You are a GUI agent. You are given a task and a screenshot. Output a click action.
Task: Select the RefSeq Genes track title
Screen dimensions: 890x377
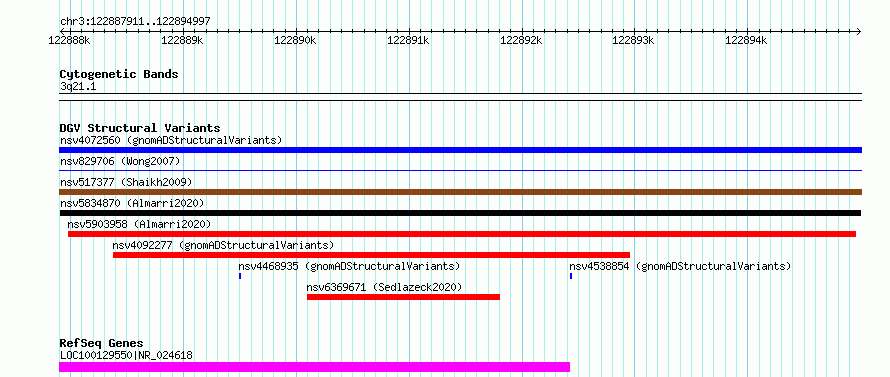[101, 344]
